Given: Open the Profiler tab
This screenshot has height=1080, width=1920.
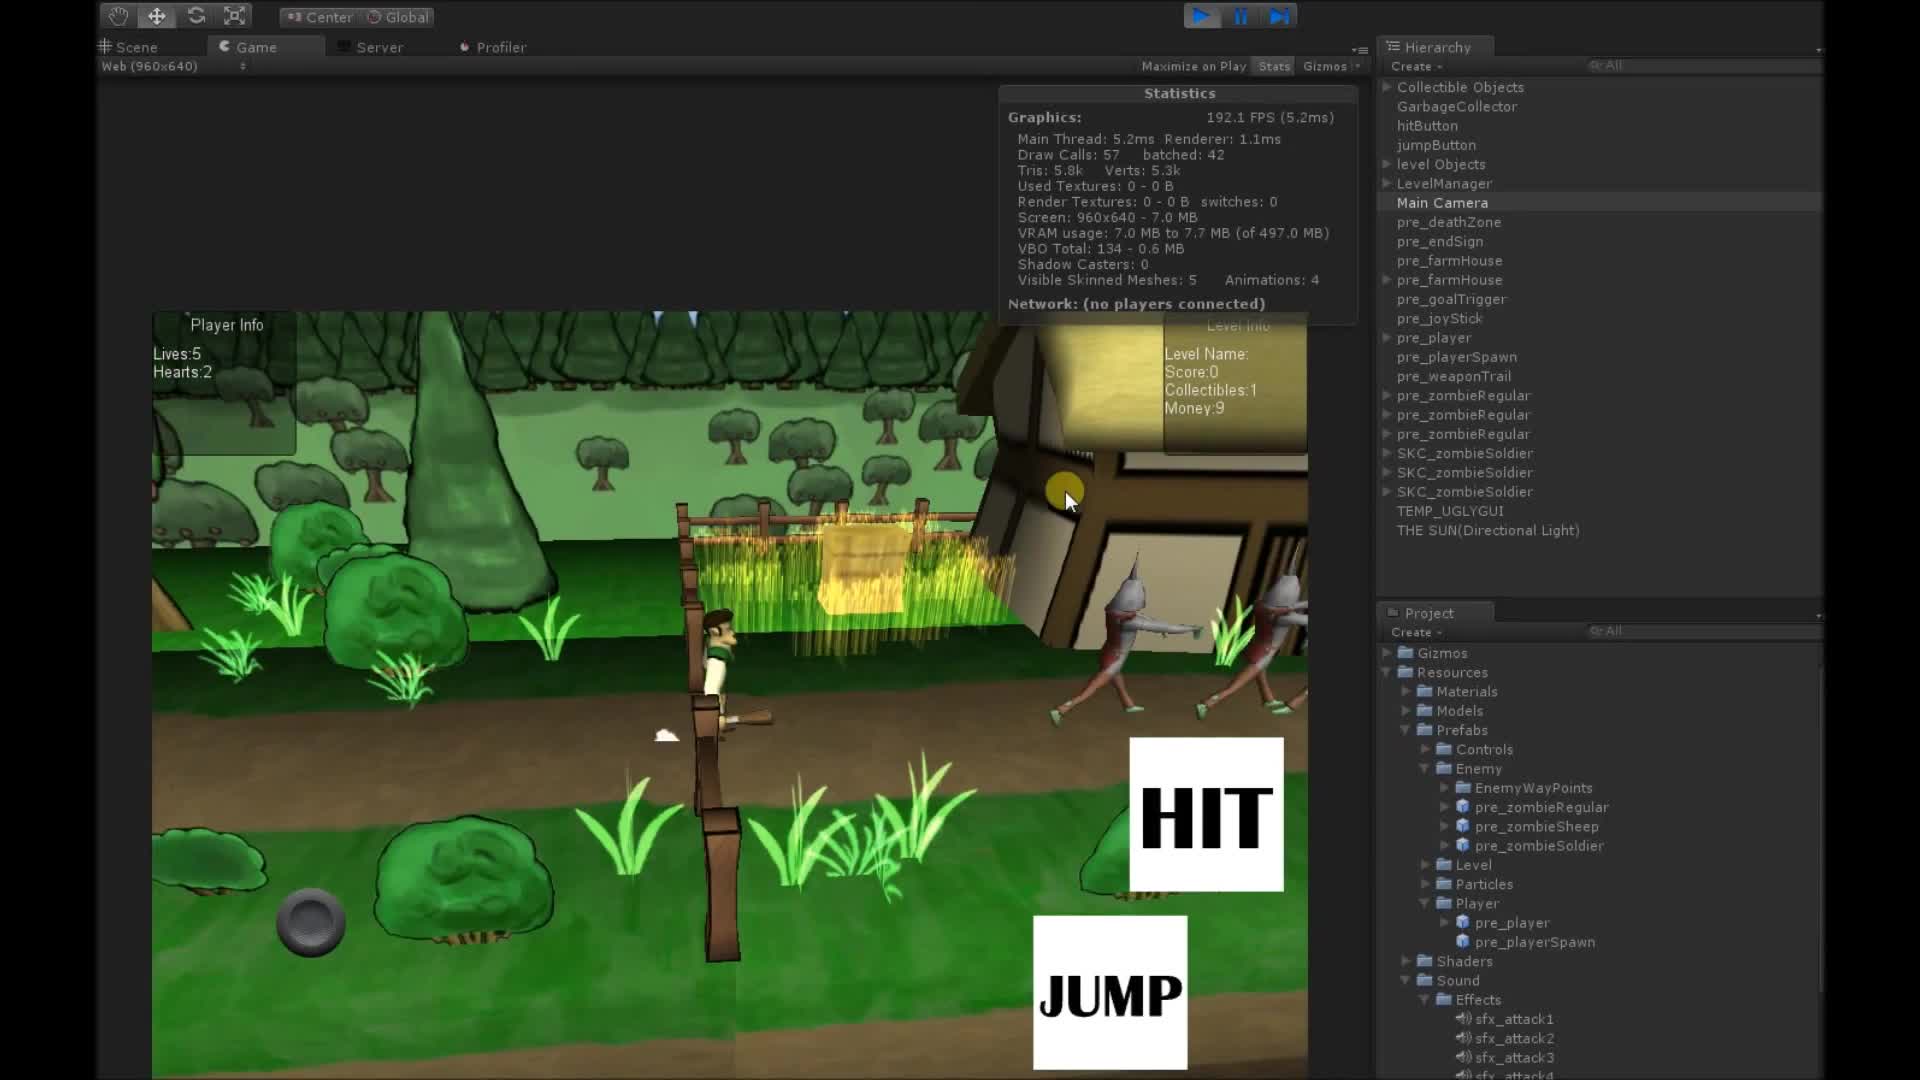Looking at the screenshot, I should pyautogui.click(x=498, y=46).
